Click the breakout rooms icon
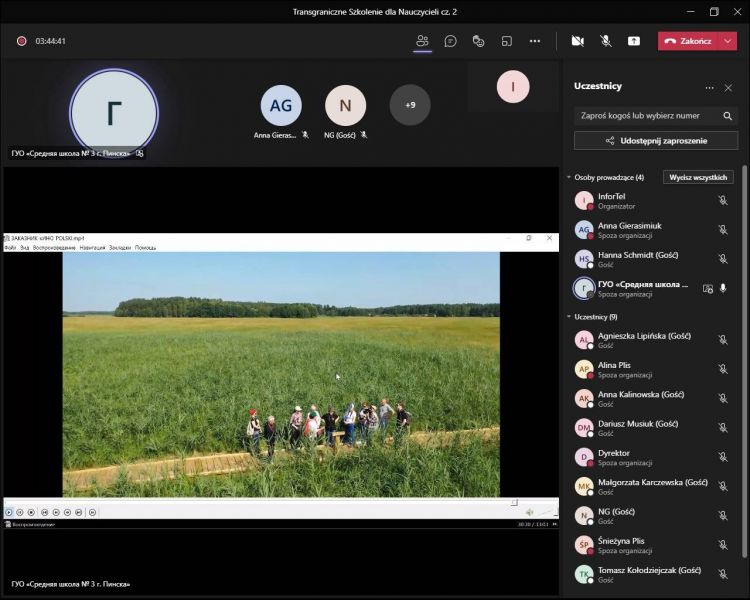Image resolution: width=750 pixels, height=600 pixels. (506, 41)
